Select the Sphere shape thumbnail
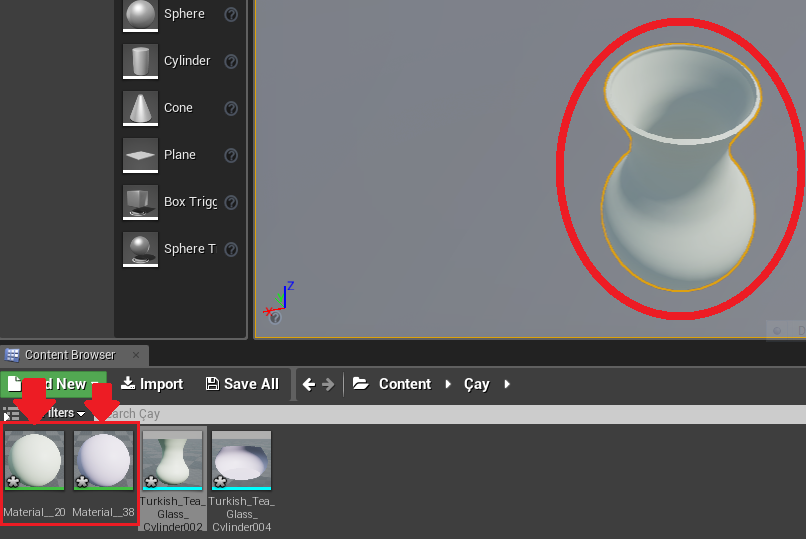The width and height of the screenshot is (806, 539). pyautogui.click(x=140, y=15)
